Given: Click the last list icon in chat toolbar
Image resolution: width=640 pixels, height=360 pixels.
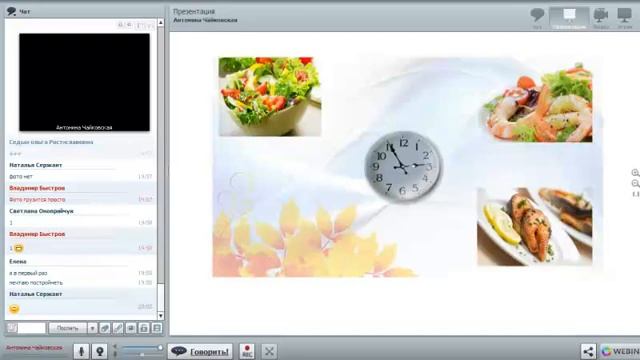Looking at the screenshot, I should (x=157, y=328).
